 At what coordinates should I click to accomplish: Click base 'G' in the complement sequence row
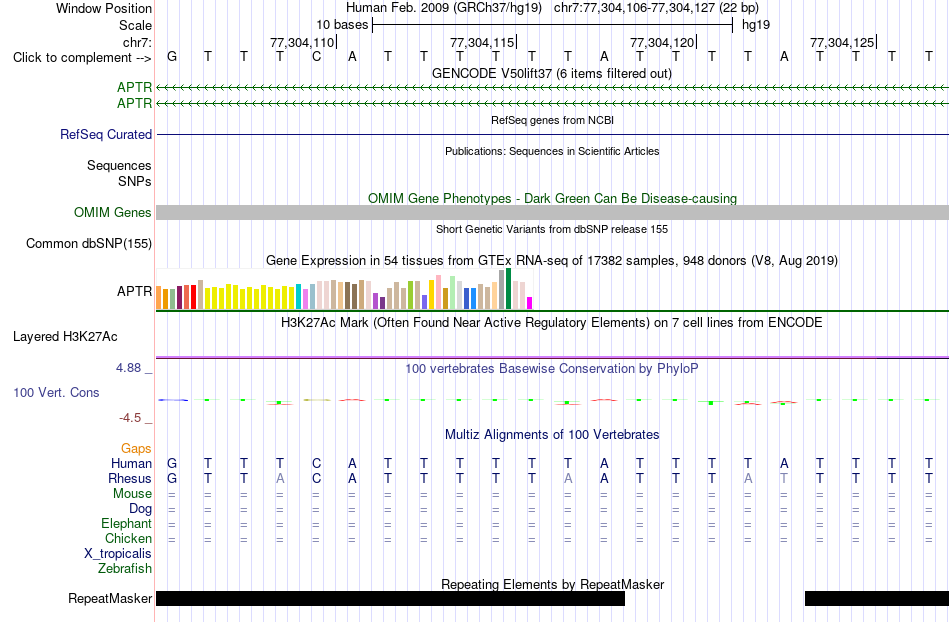pyautogui.click(x=172, y=57)
